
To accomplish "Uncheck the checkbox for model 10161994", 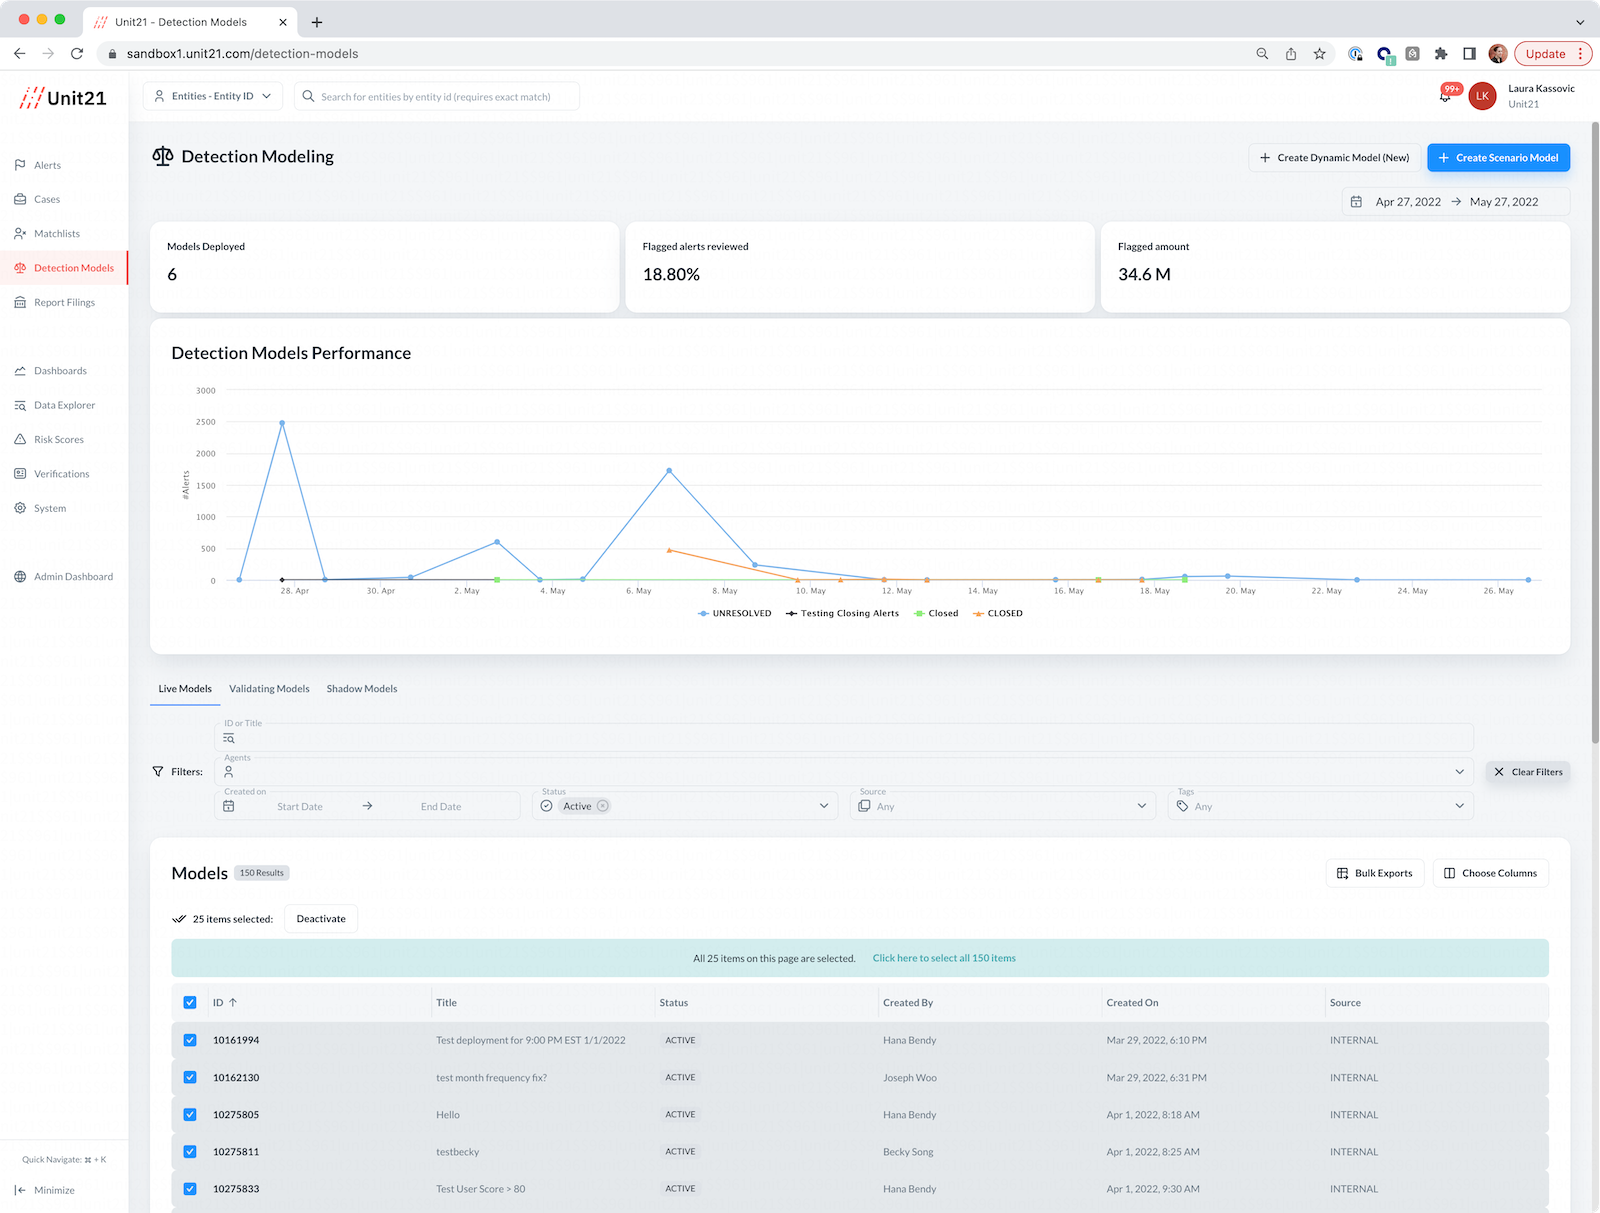I will pos(190,1040).
